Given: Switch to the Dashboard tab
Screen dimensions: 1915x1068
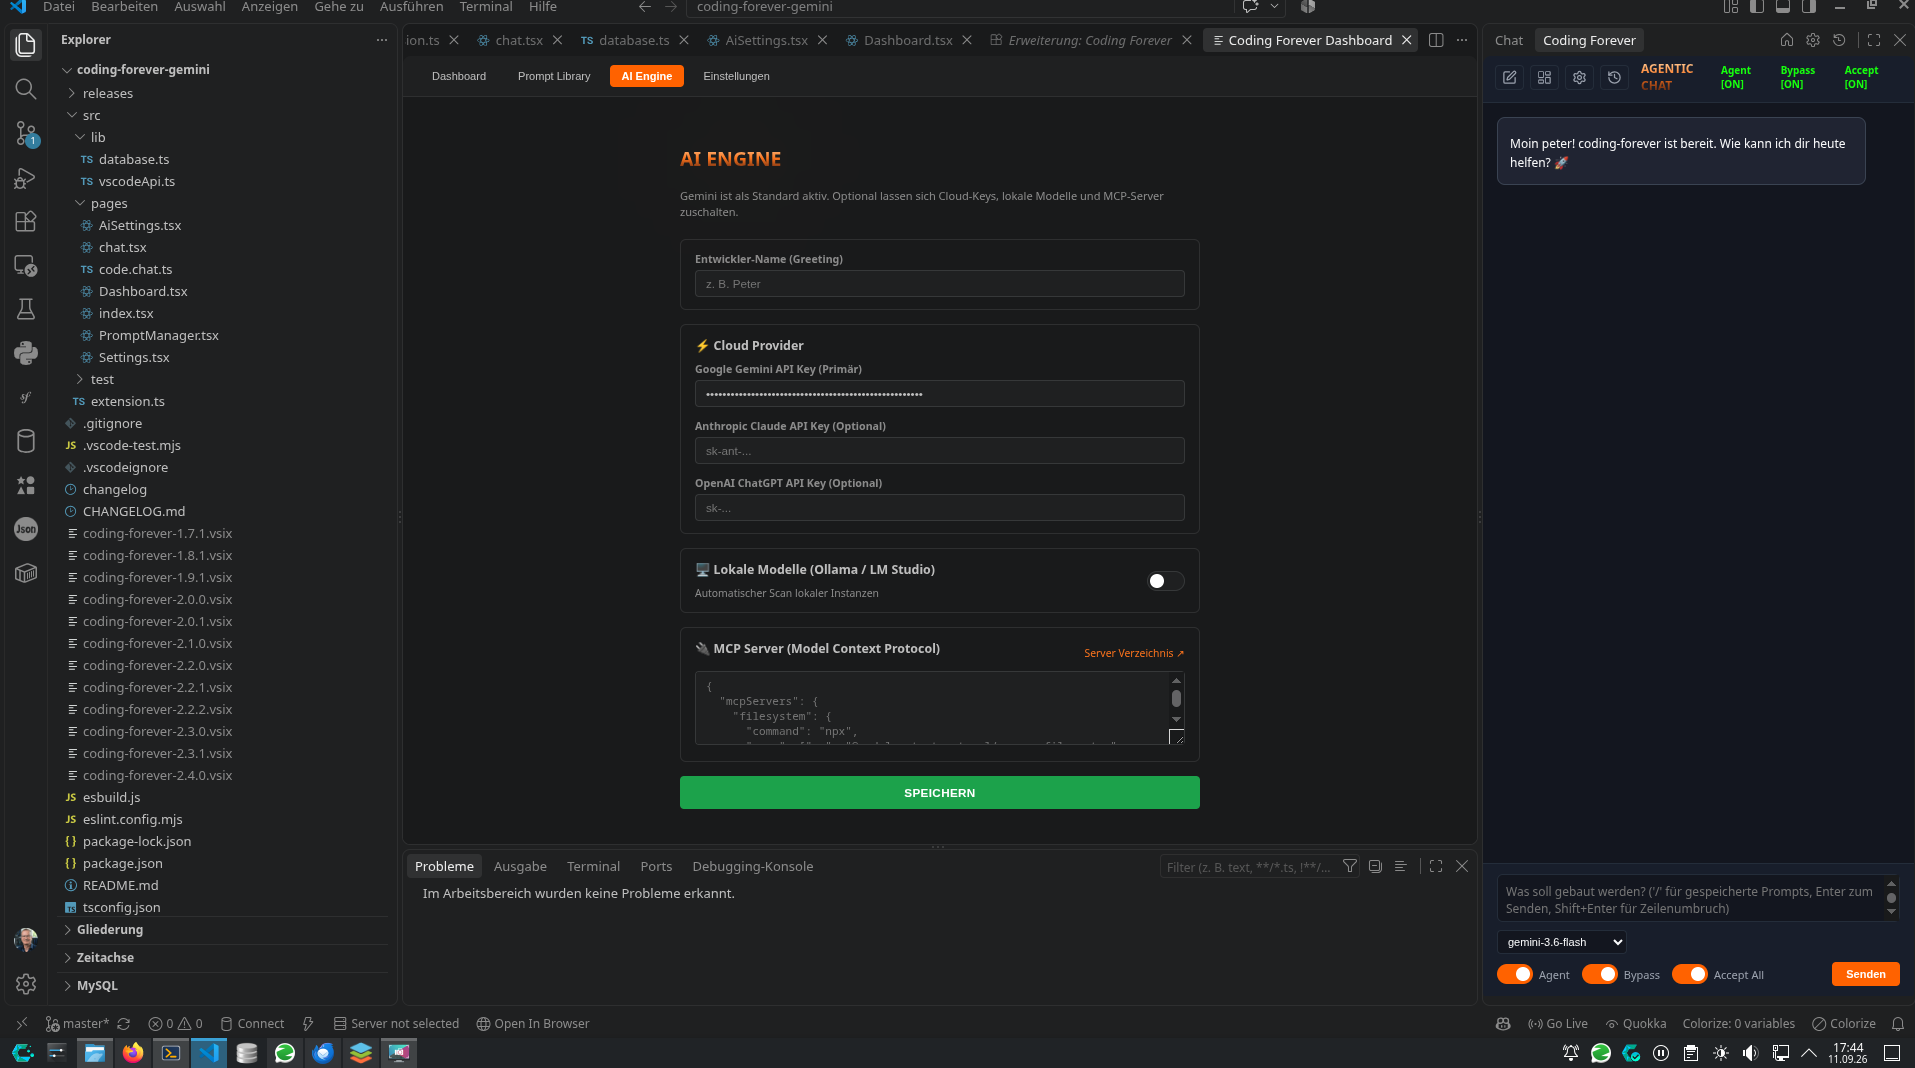Looking at the screenshot, I should pyautogui.click(x=459, y=76).
